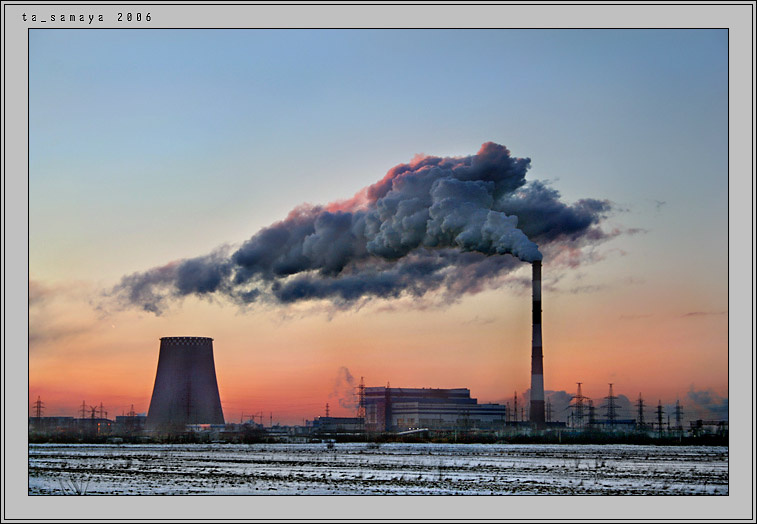Click the ta_samaya 2006 watermark text
The image size is (757, 524).
[87, 17]
